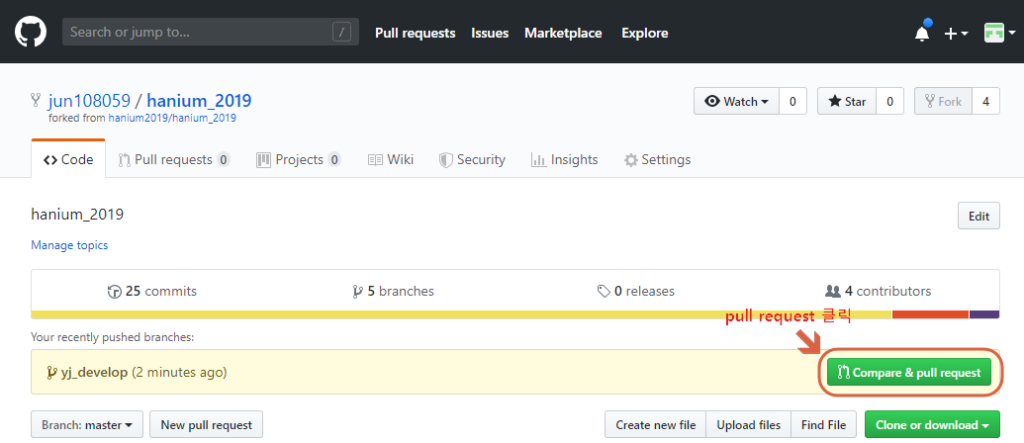Click the Fork button

point(943,101)
